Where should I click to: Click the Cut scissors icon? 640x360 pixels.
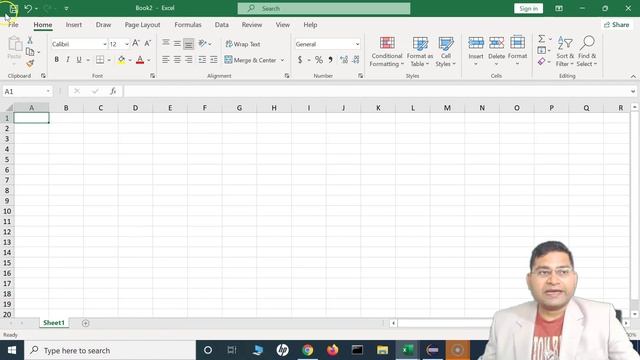point(30,40)
